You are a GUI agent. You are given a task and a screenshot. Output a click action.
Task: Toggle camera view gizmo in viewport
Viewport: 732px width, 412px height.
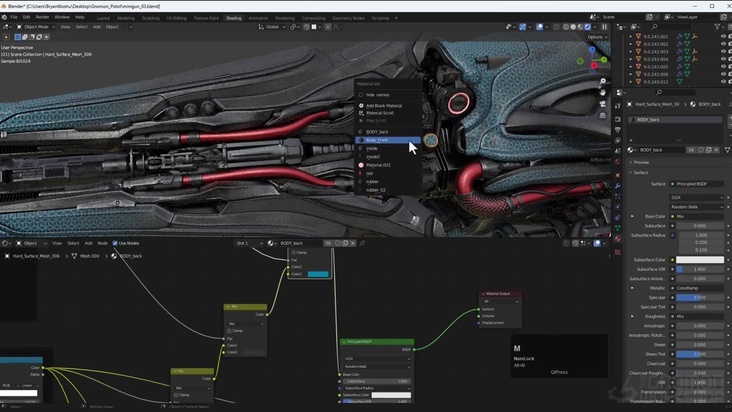point(603,104)
